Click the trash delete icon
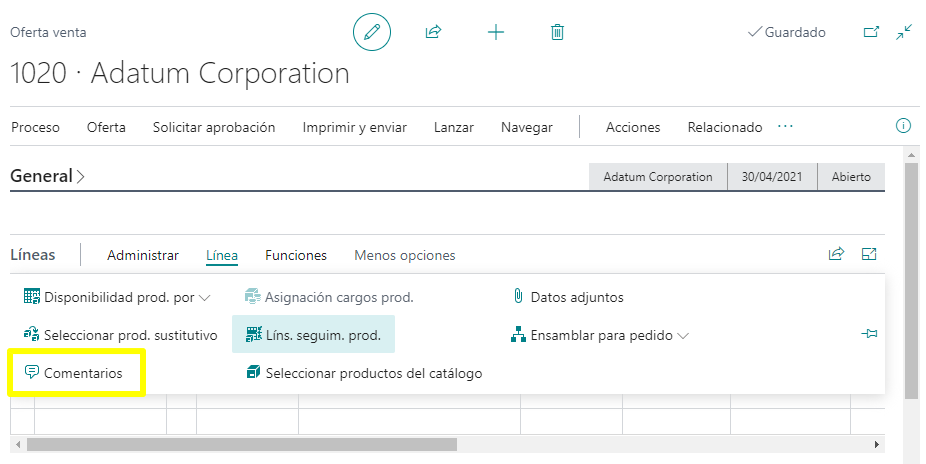The image size is (926, 464). coord(558,32)
